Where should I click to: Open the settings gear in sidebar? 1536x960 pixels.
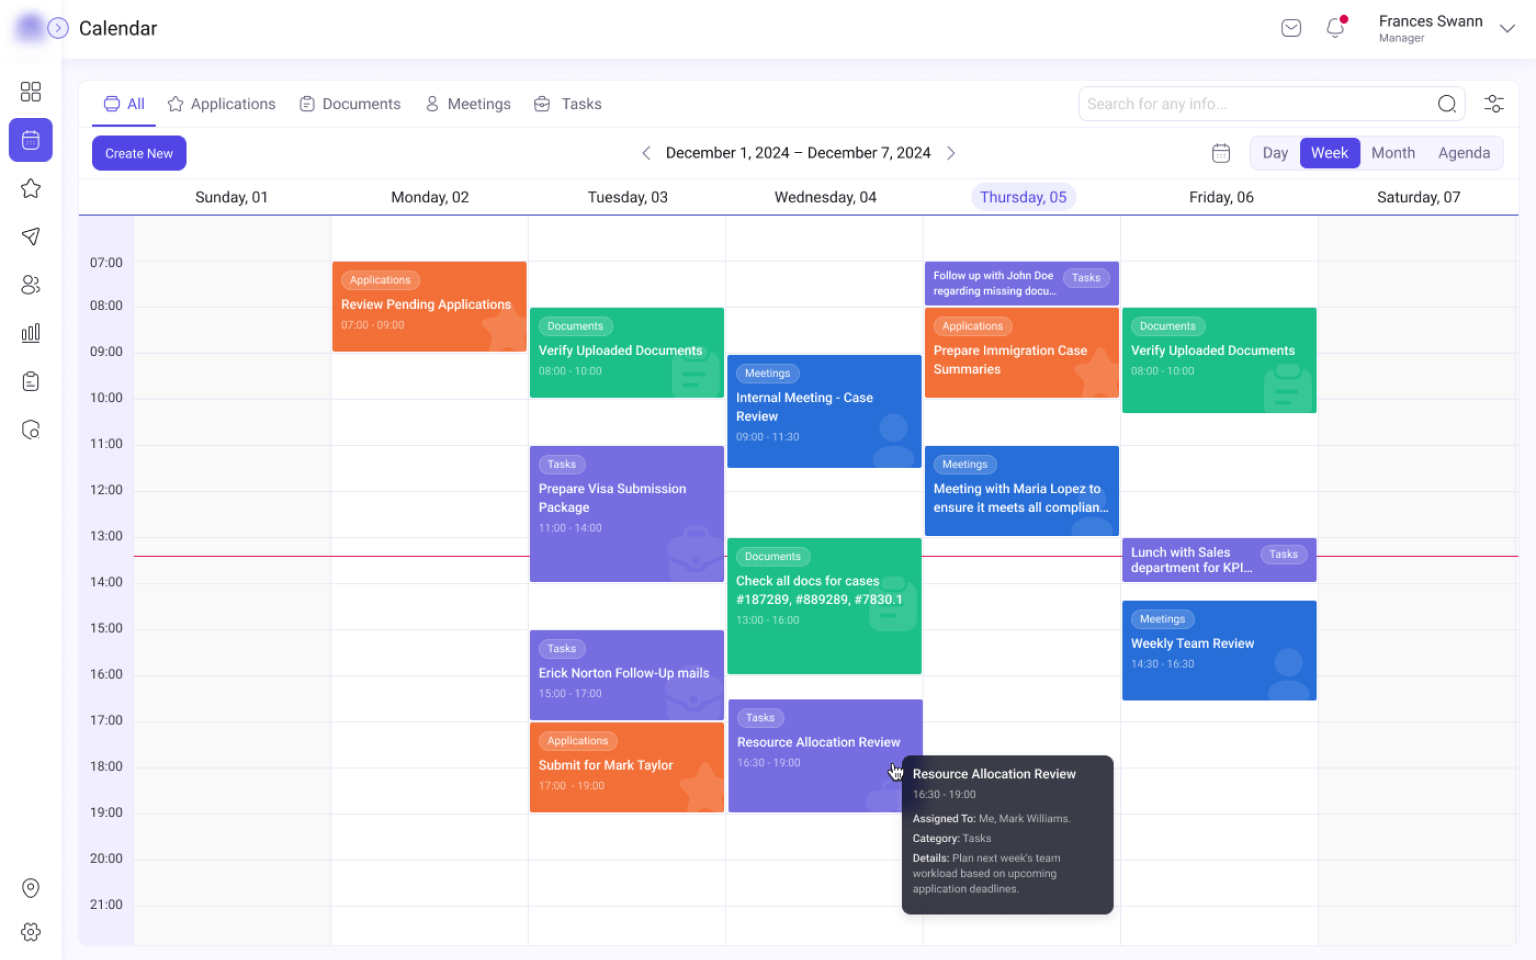coord(31,932)
